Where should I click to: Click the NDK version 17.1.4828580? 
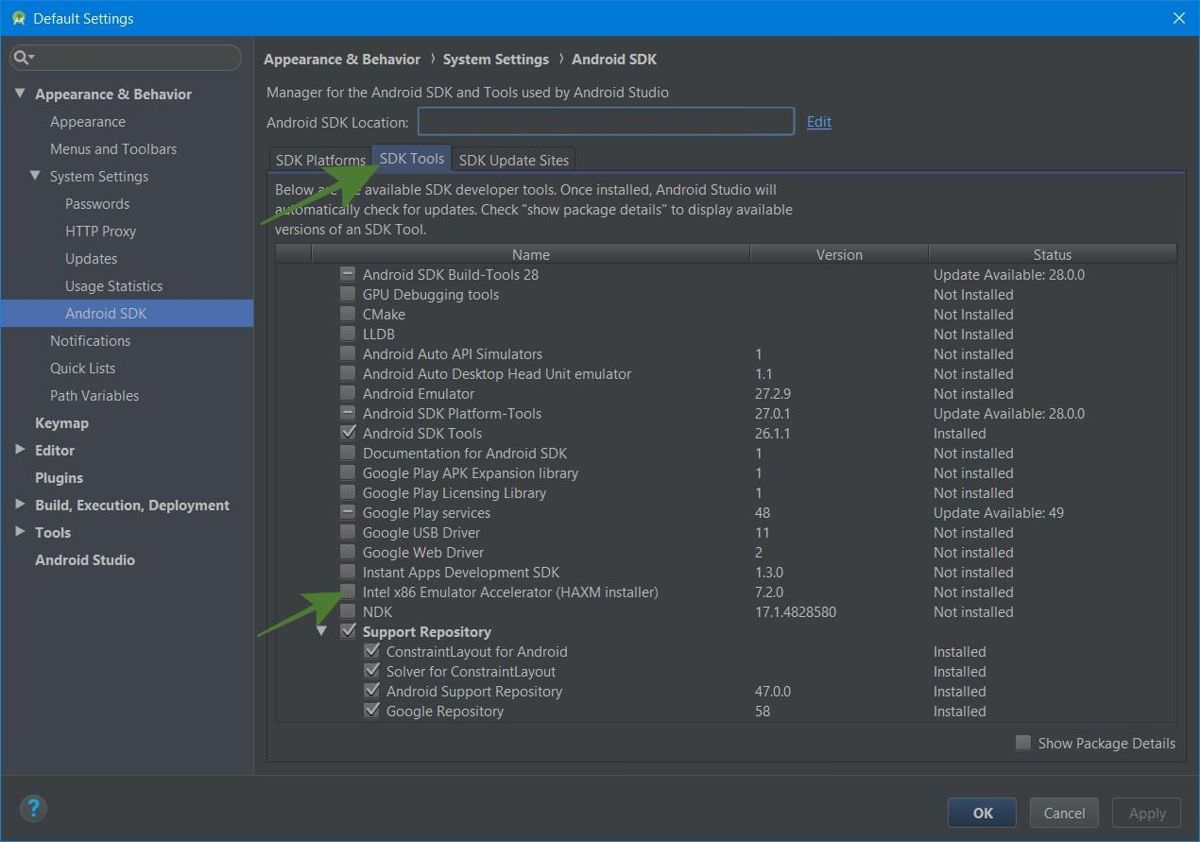795,612
